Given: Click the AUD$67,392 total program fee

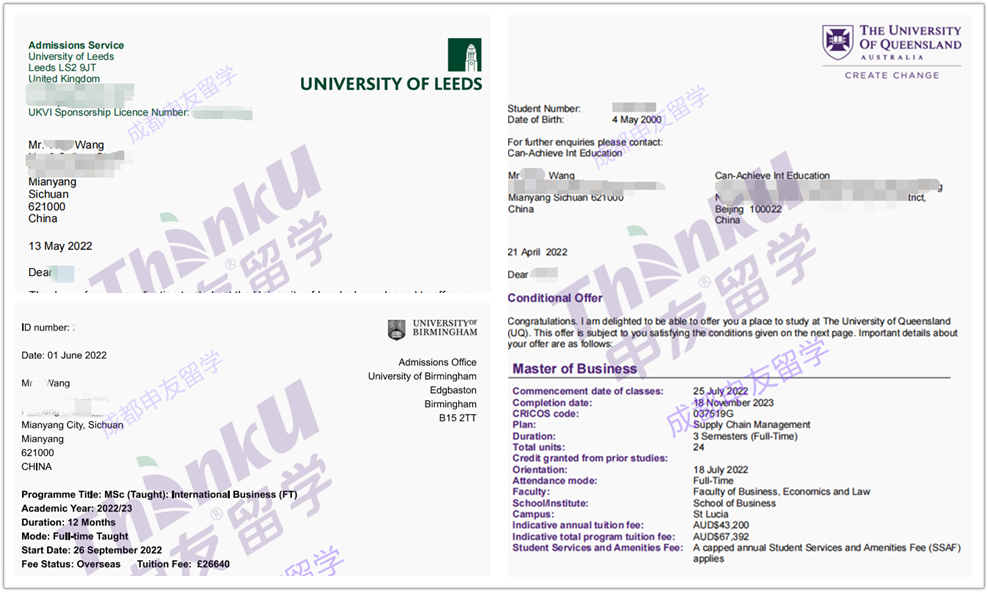Looking at the screenshot, I should pos(720,536).
